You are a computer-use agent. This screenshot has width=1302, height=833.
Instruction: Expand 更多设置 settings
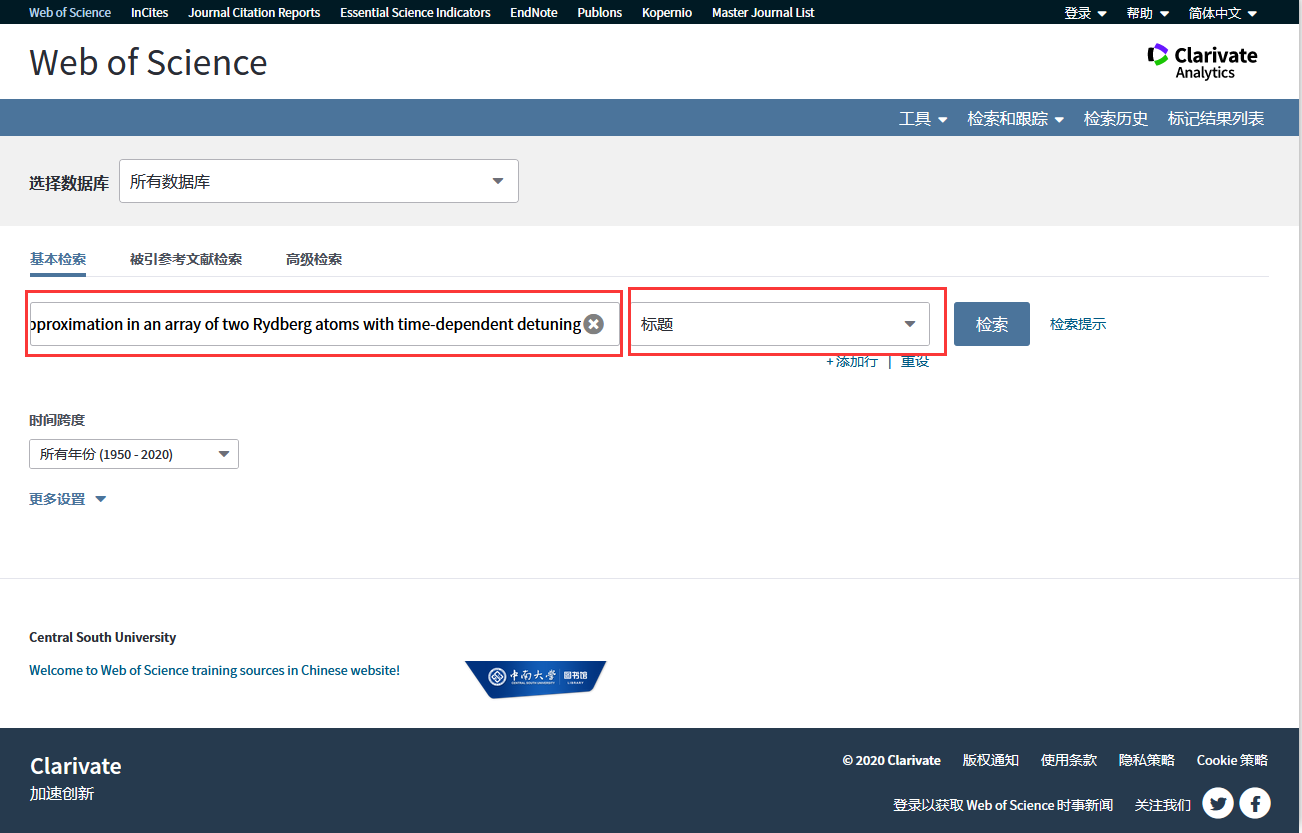click(67, 499)
